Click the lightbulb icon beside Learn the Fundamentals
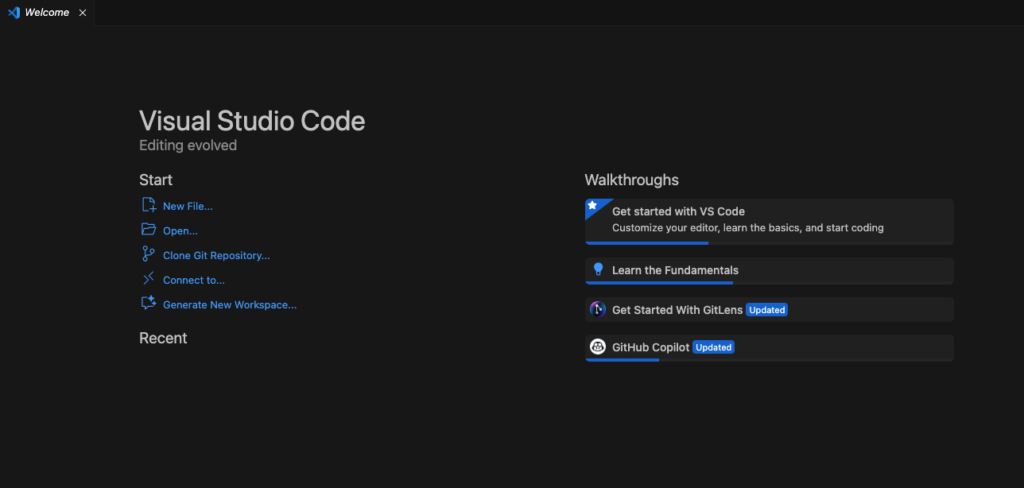 coord(598,270)
